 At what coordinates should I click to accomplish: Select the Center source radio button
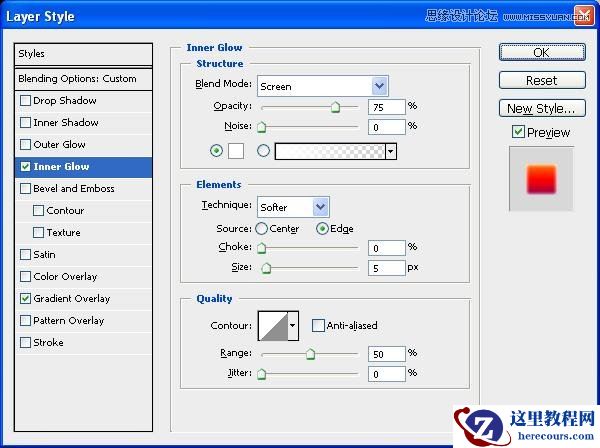pyautogui.click(x=262, y=229)
